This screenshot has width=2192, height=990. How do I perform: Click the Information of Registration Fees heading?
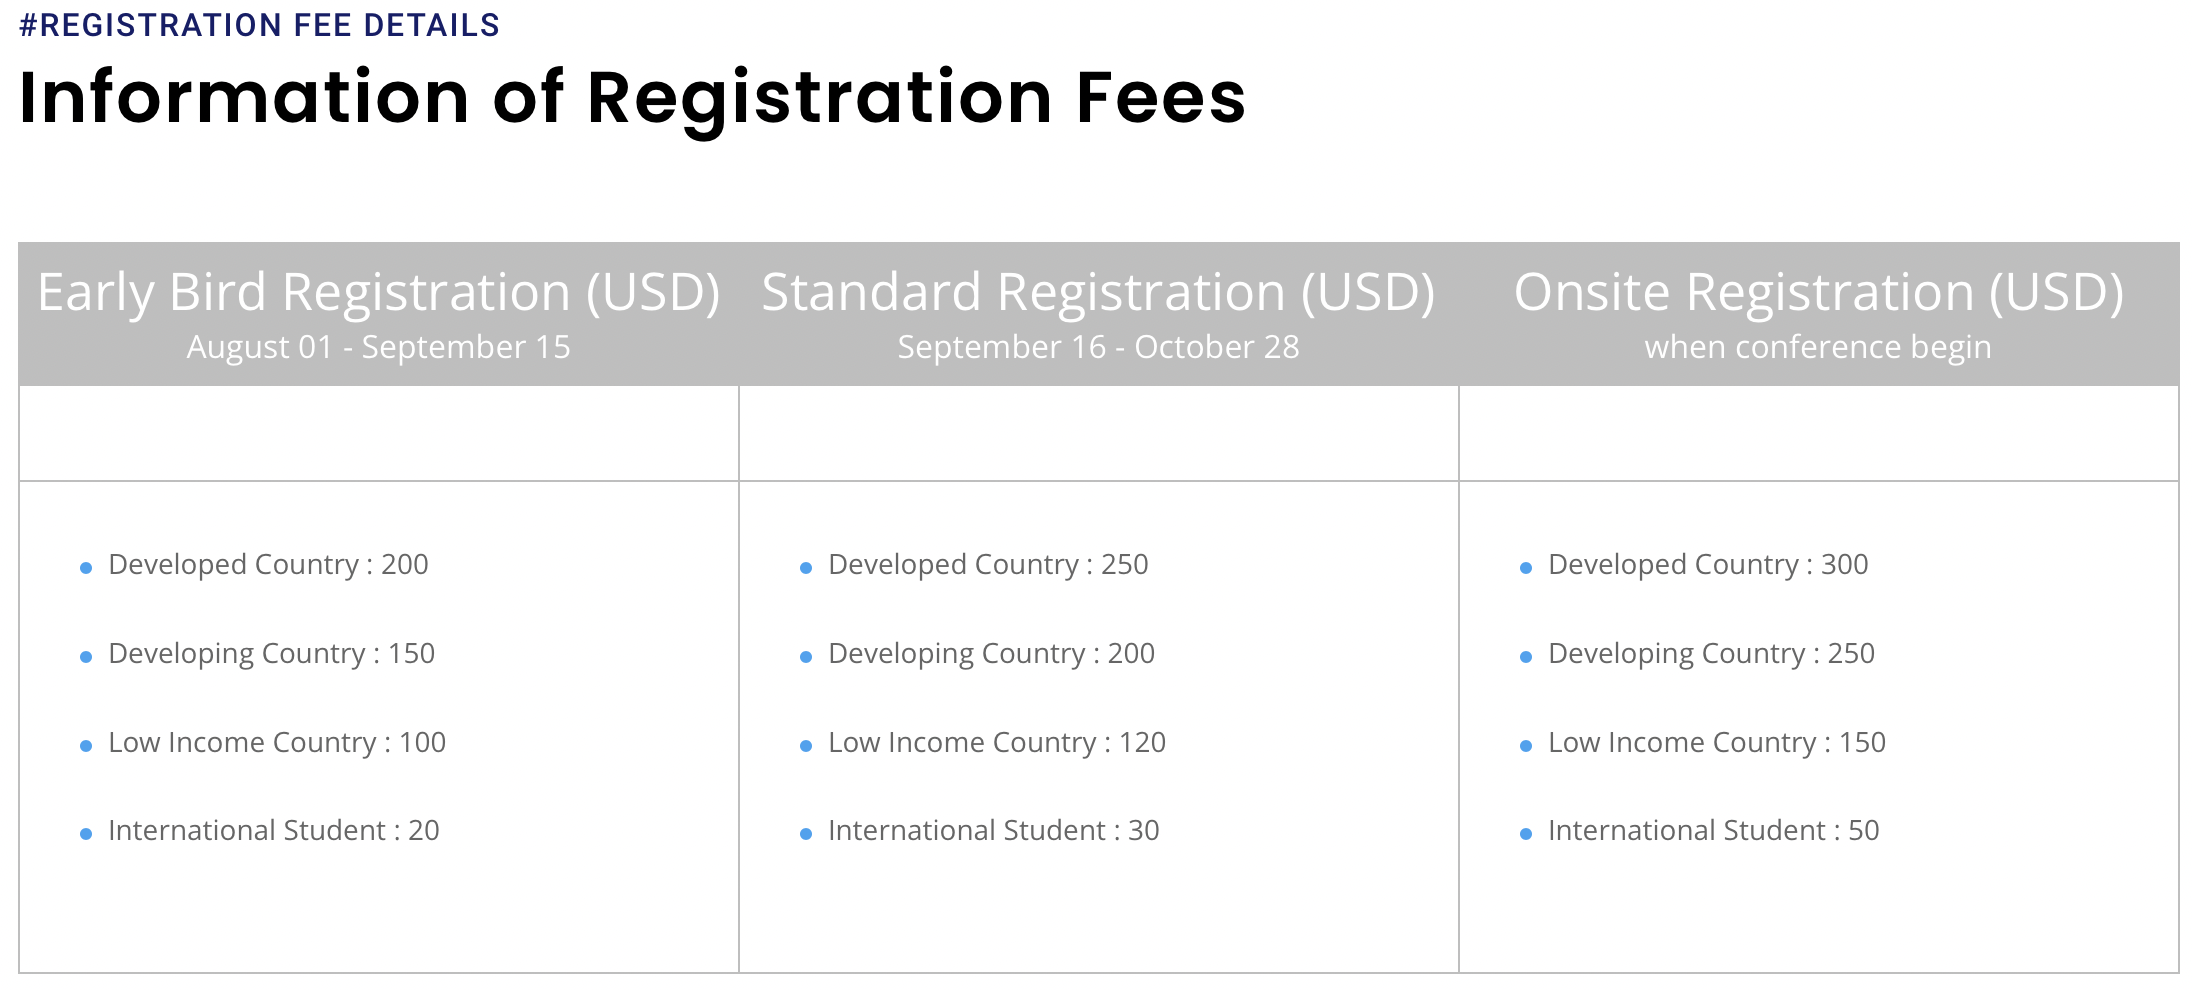coord(632,98)
